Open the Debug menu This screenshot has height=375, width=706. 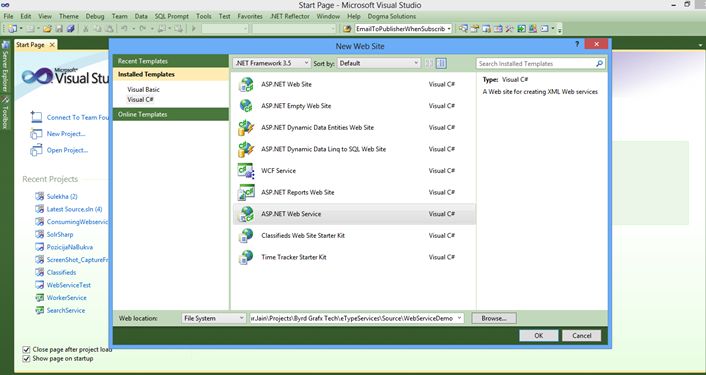click(95, 16)
